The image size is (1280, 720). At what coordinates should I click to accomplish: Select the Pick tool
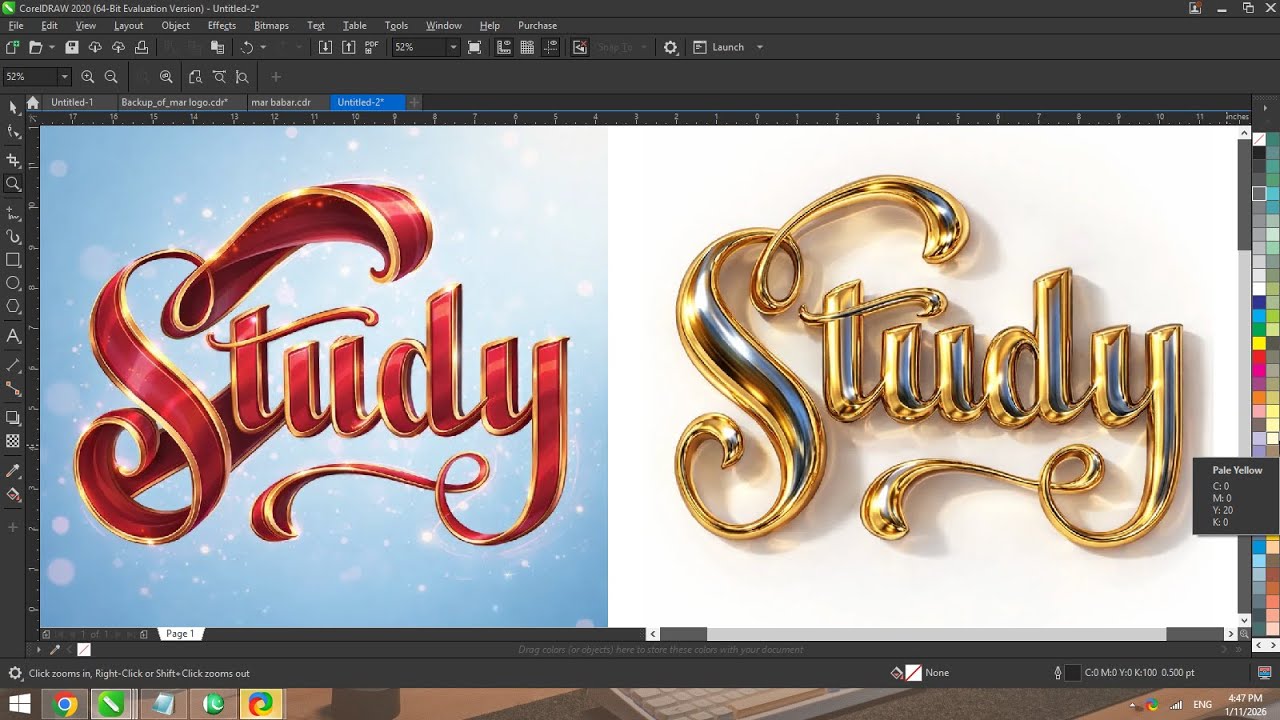pyautogui.click(x=13, y=108)
